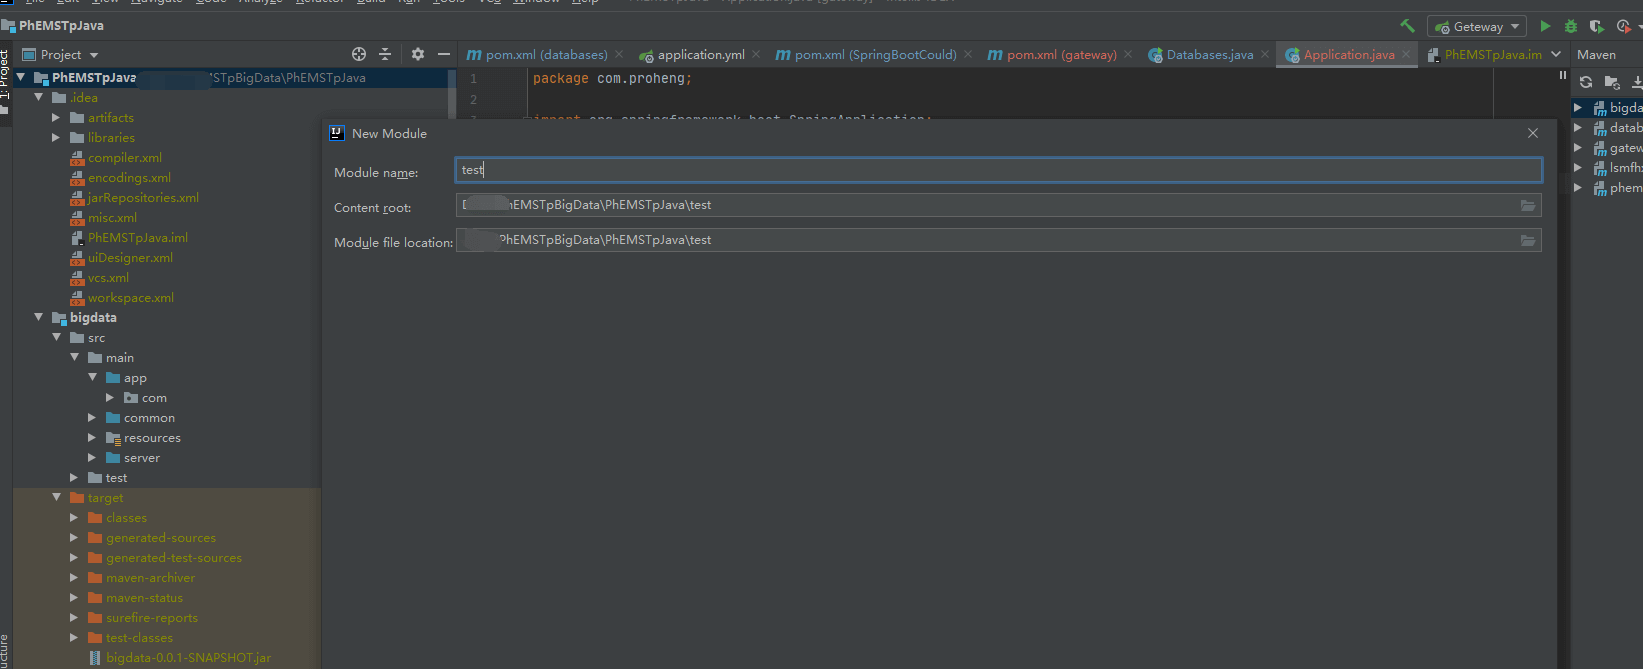Collapse the bigdata module tree
Viewport: 1643px width, 669px height.
tap(39, 317)
